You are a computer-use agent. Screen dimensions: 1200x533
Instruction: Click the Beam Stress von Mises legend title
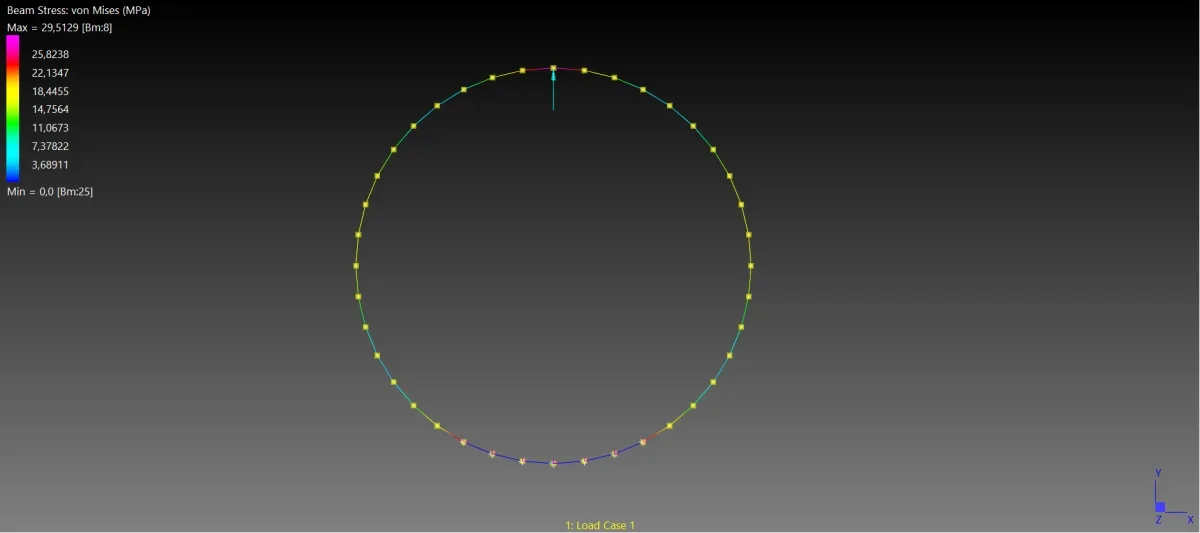[79, 11]
